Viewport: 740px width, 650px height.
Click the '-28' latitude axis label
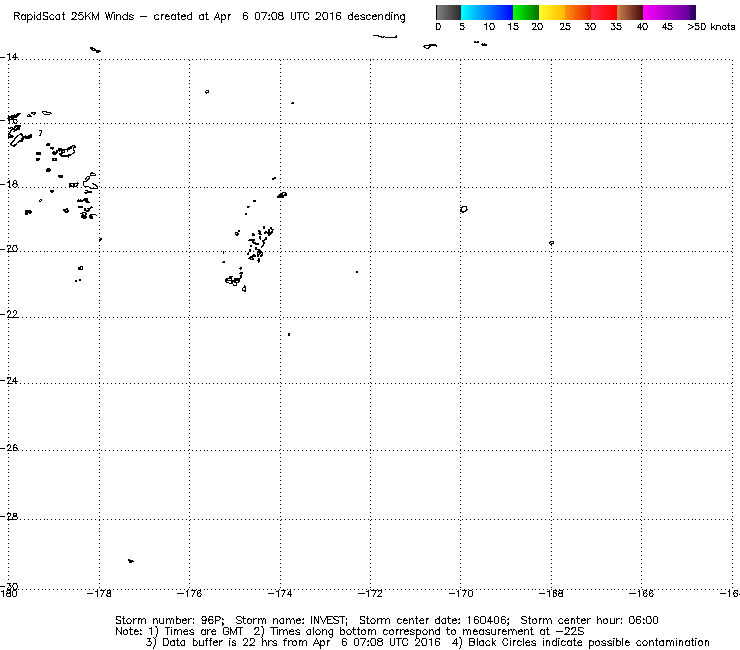(9, 516)
